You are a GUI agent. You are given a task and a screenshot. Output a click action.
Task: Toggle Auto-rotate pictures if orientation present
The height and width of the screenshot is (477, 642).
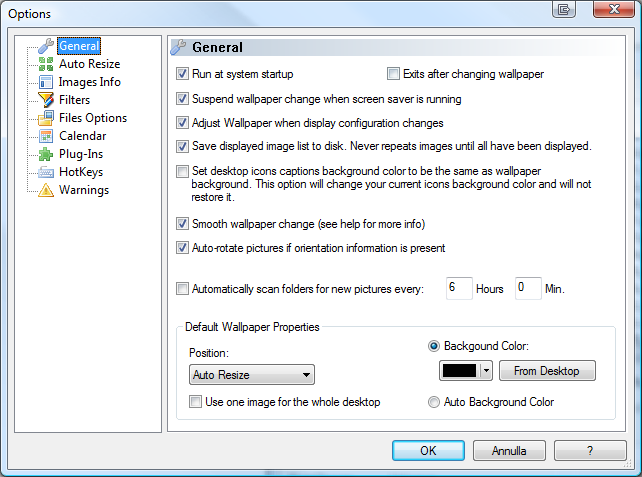click(x=182, y=248)
